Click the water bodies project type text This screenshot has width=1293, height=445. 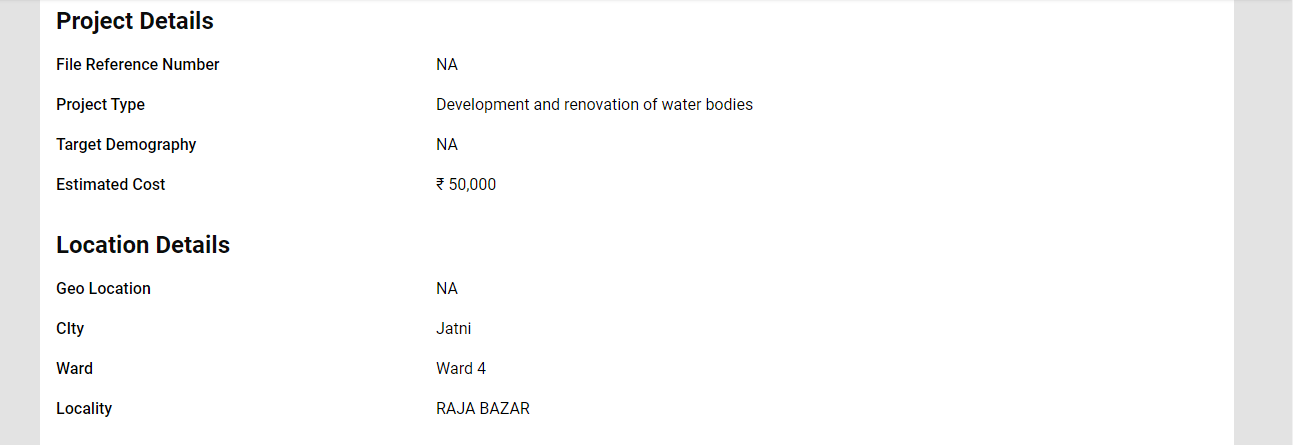[x=594, y=105]
